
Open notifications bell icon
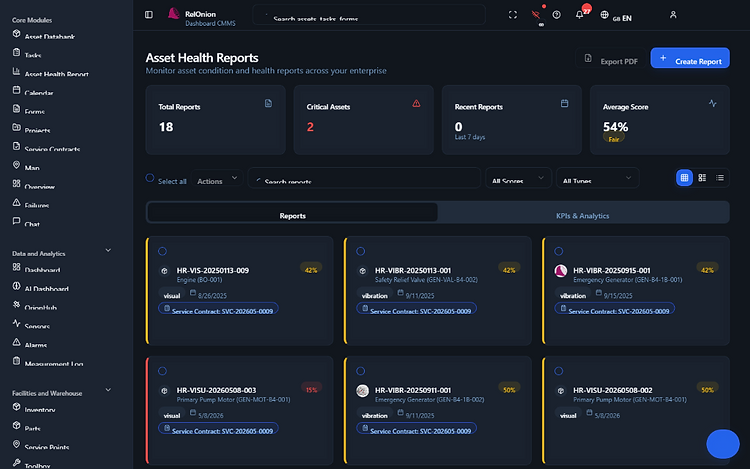point(579,15)
